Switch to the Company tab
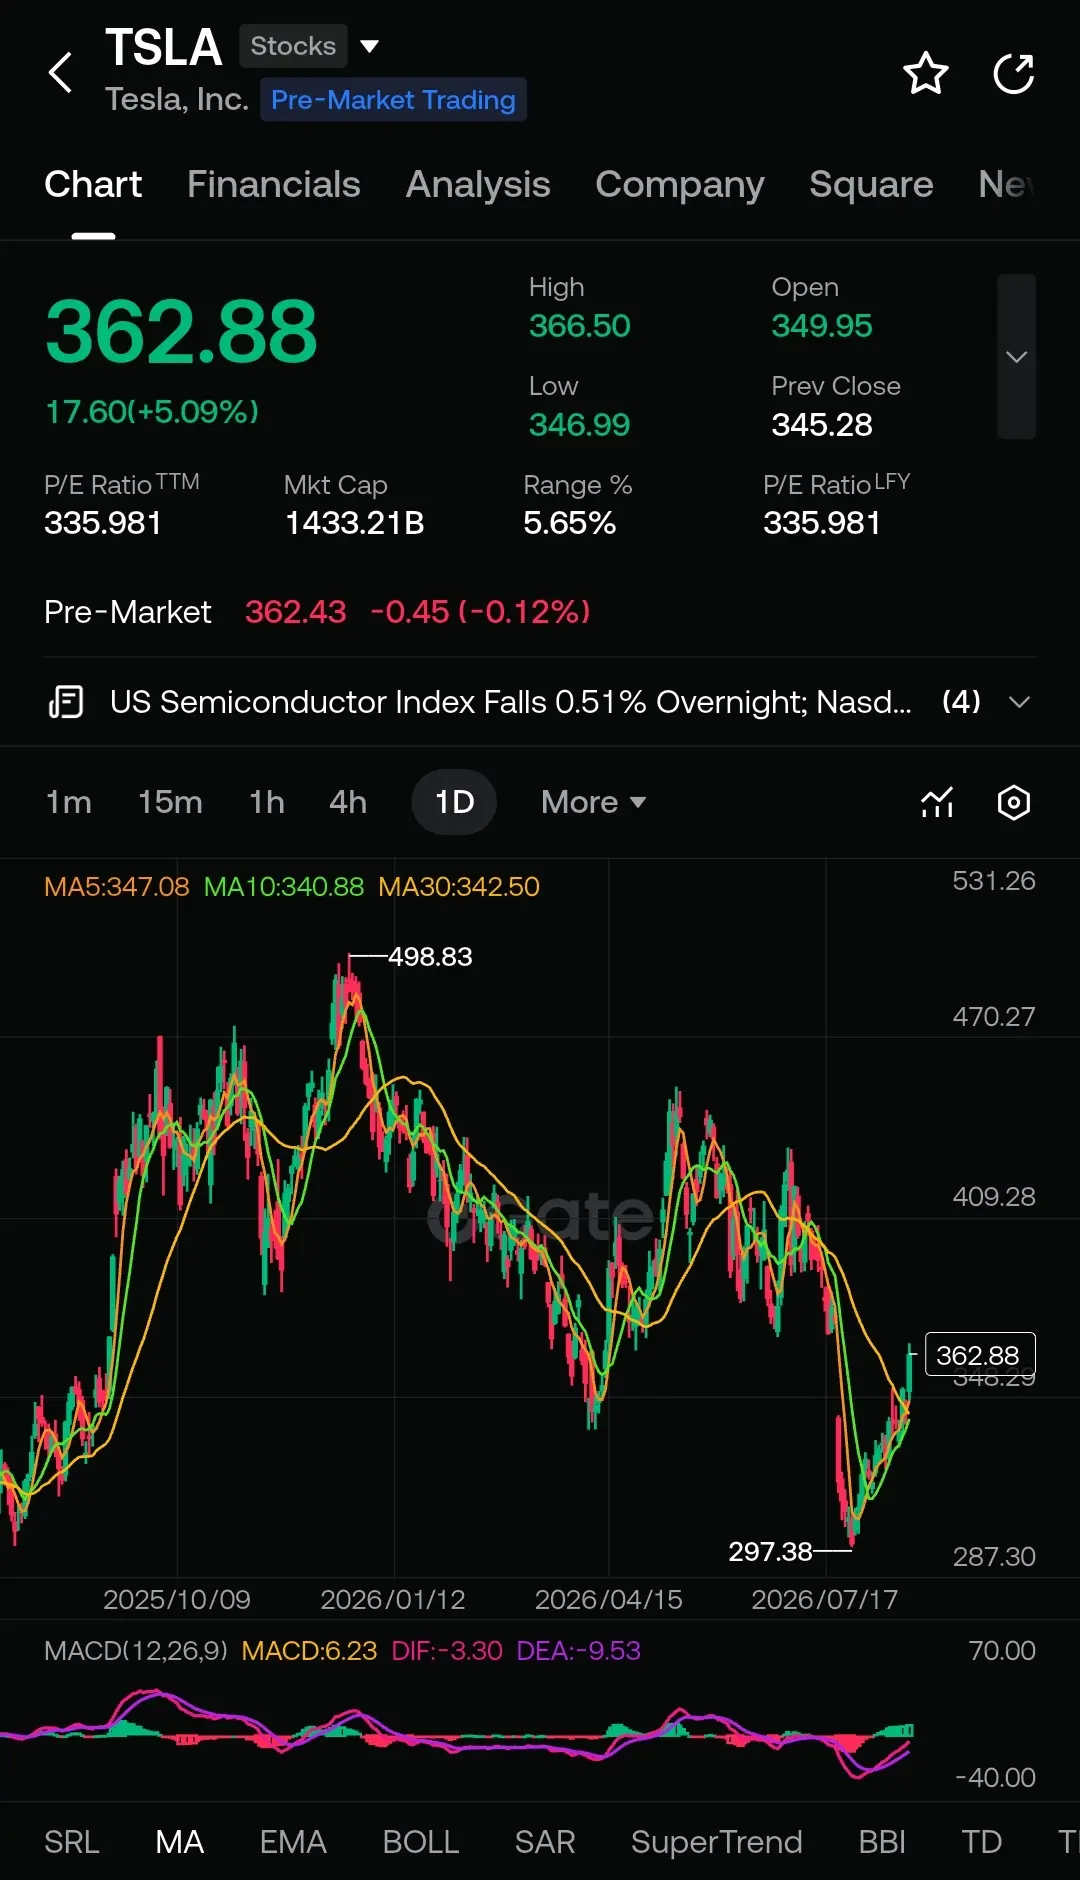Image resolution: width=1080 pixels, height=1880 pixels. (x=680, y=185)
